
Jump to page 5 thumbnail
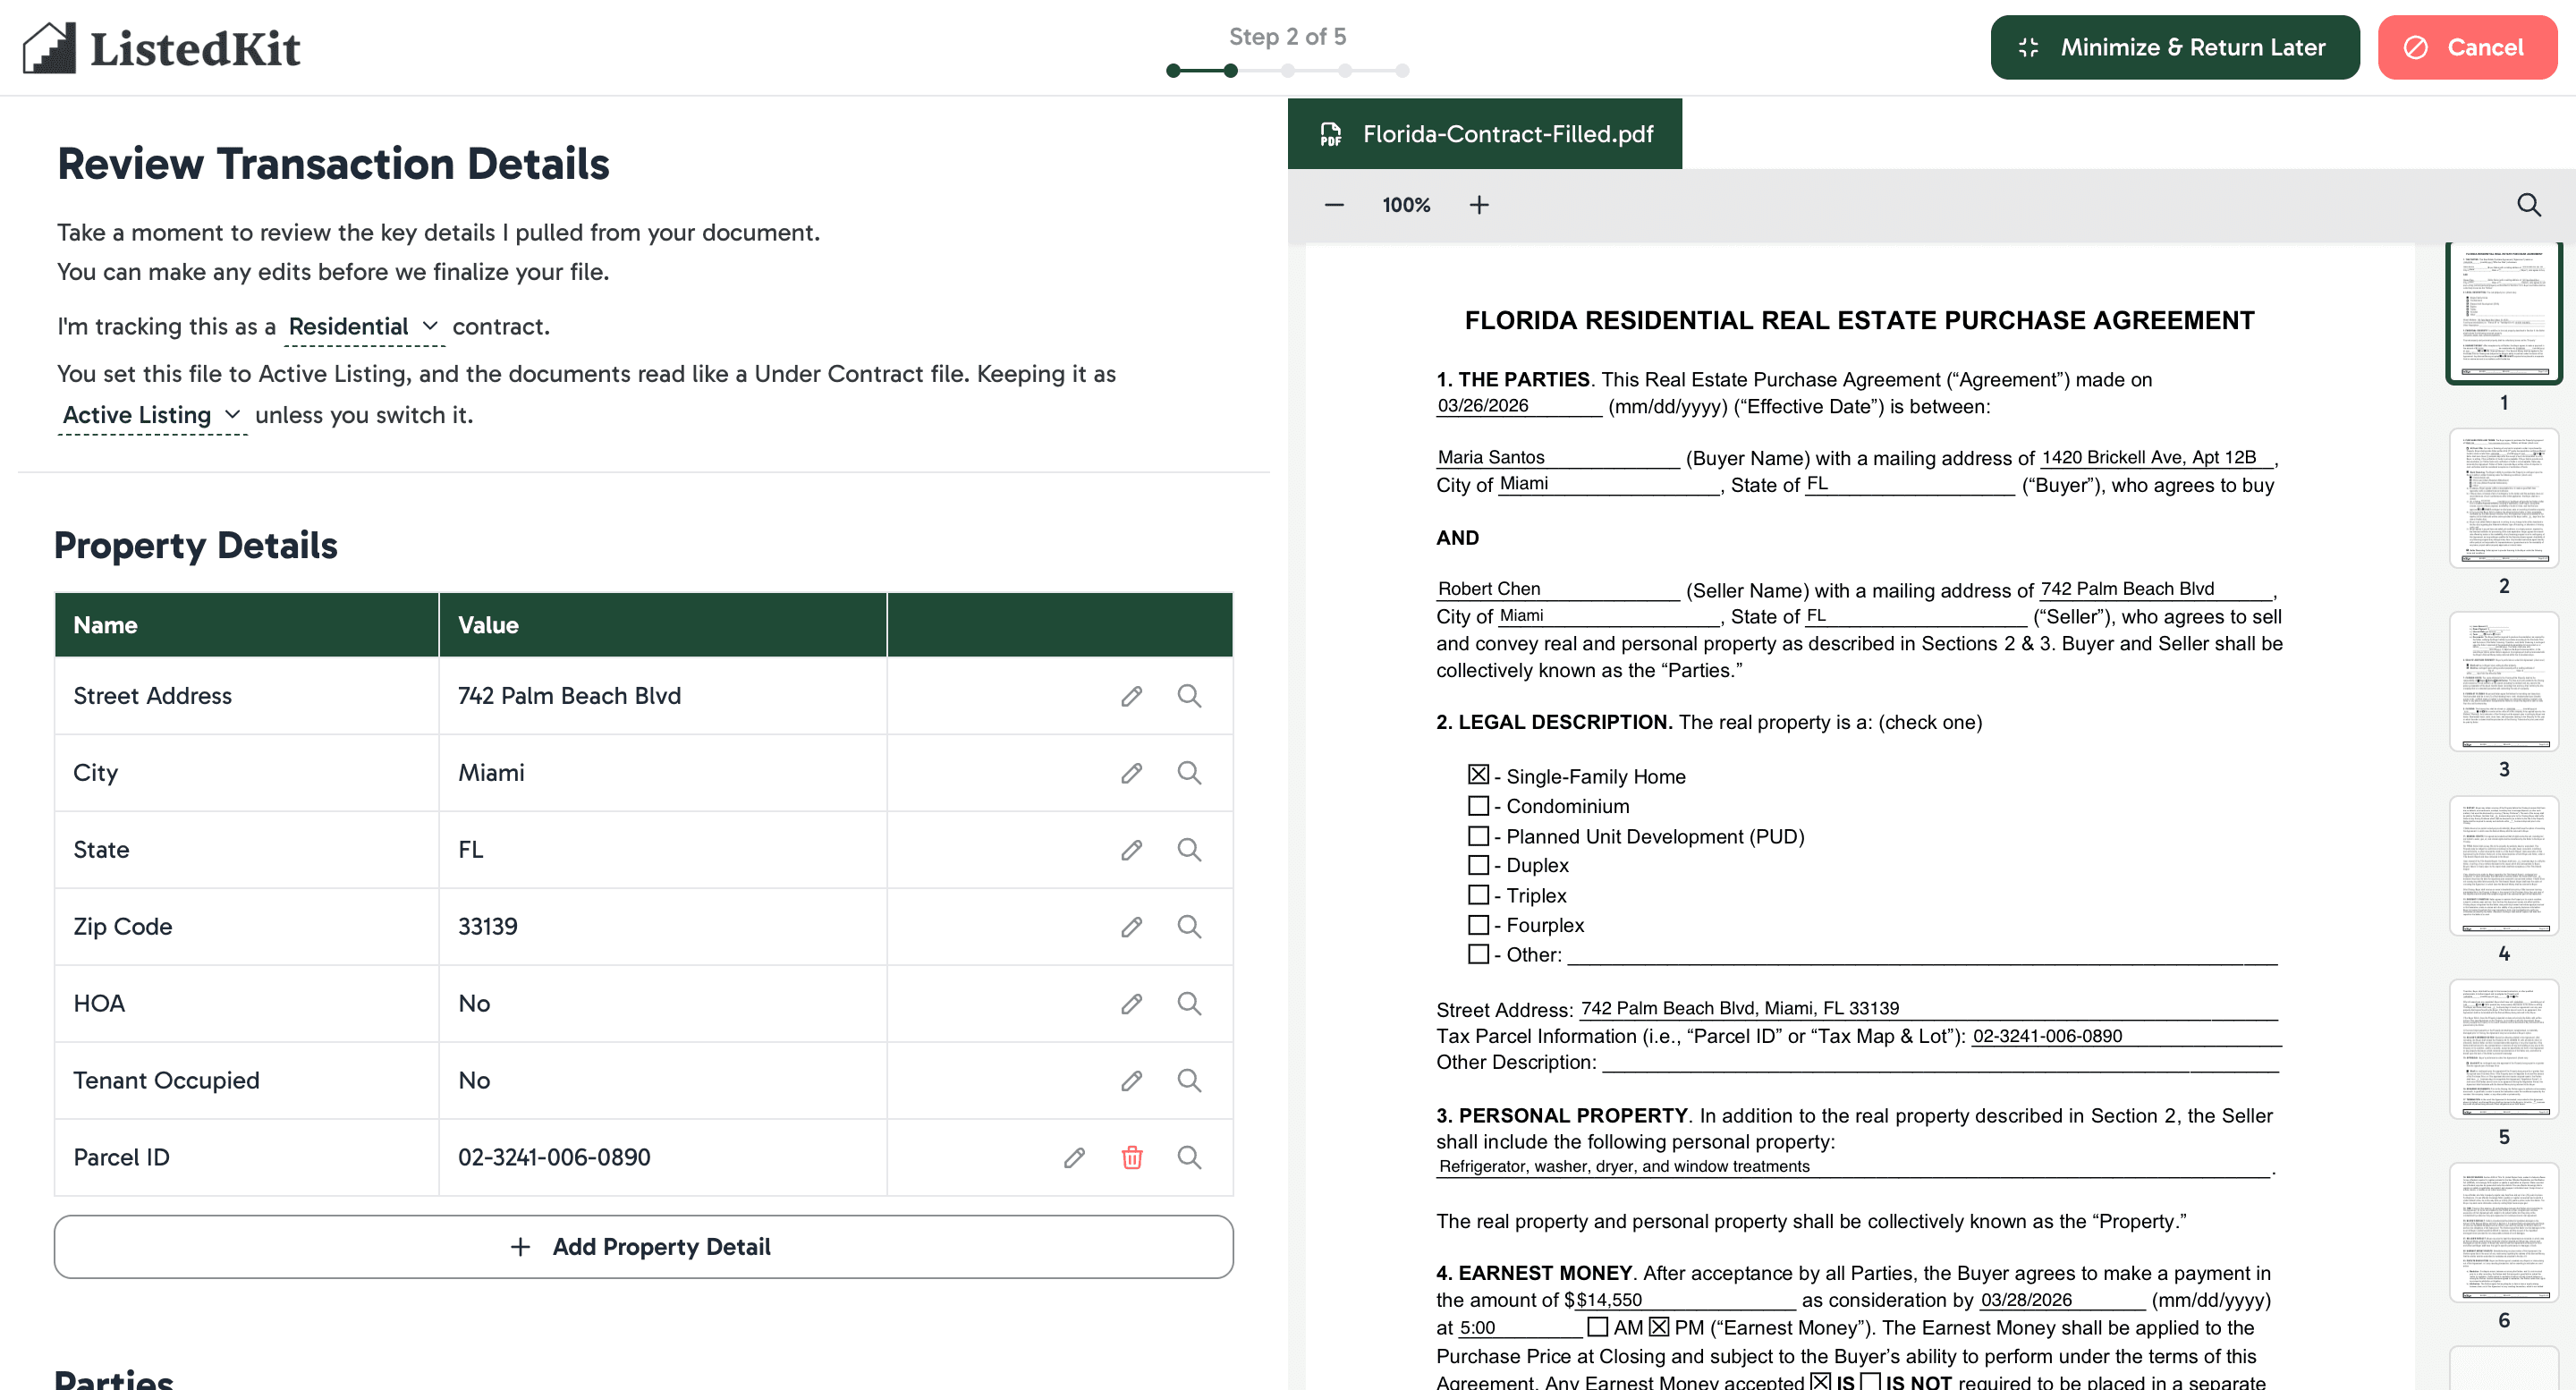coord(2503,1049)
